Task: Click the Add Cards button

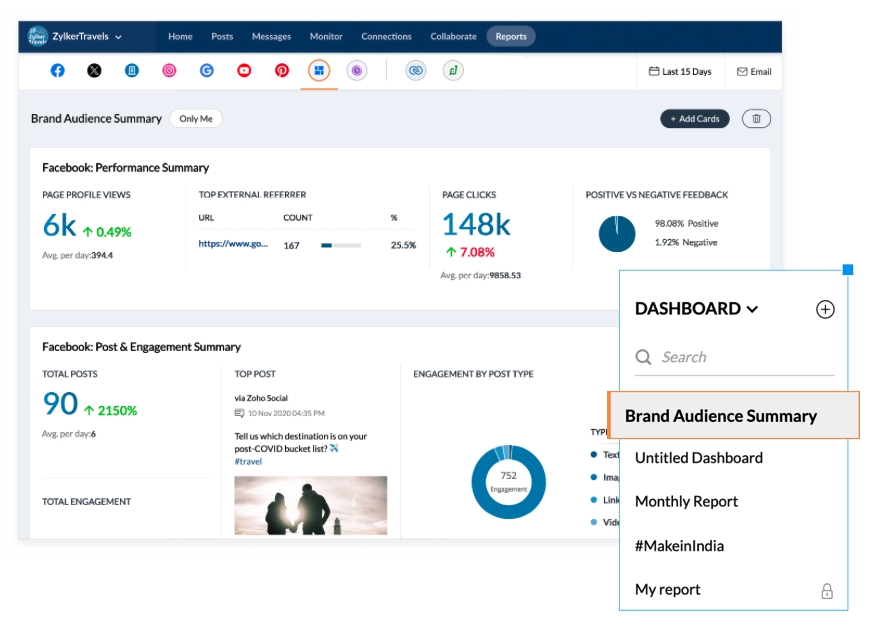Action: [694, 118]
